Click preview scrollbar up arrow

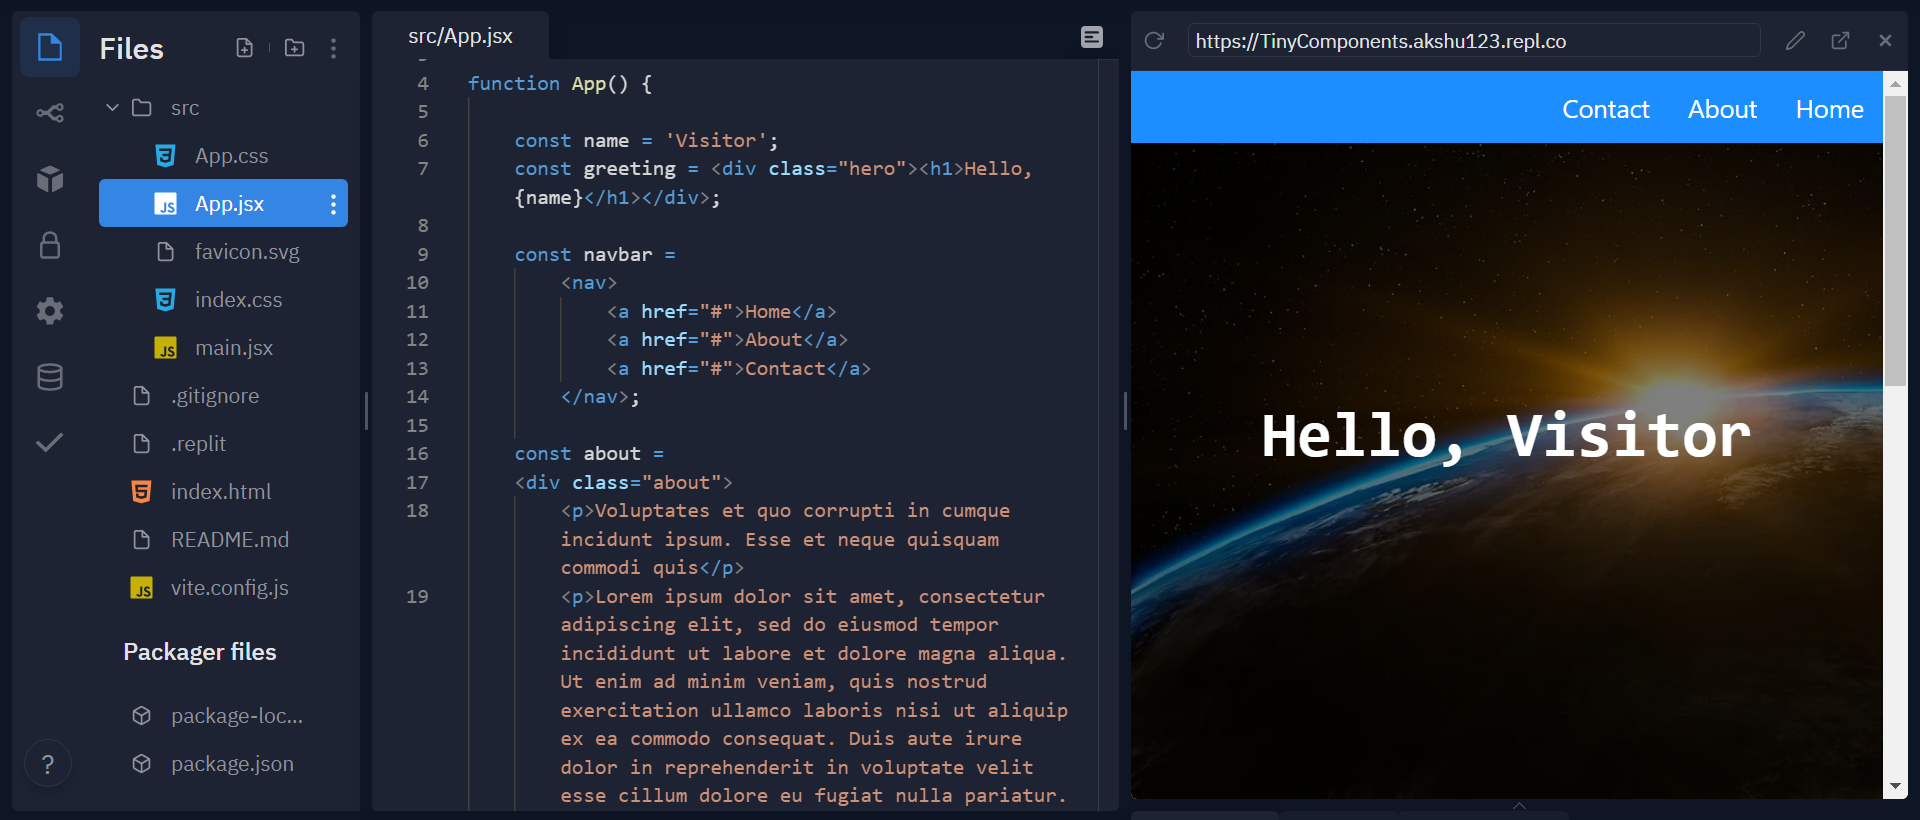point(1895,85)
